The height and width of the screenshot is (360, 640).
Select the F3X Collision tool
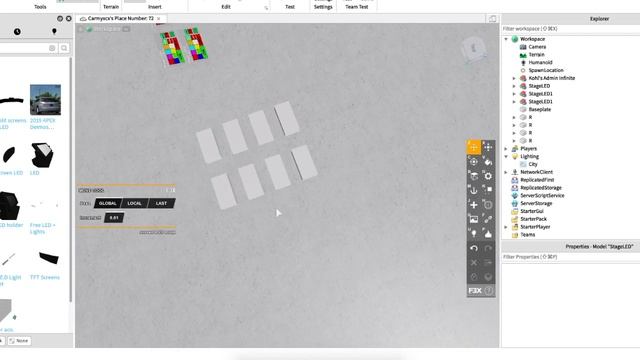[x=488, y=190]
